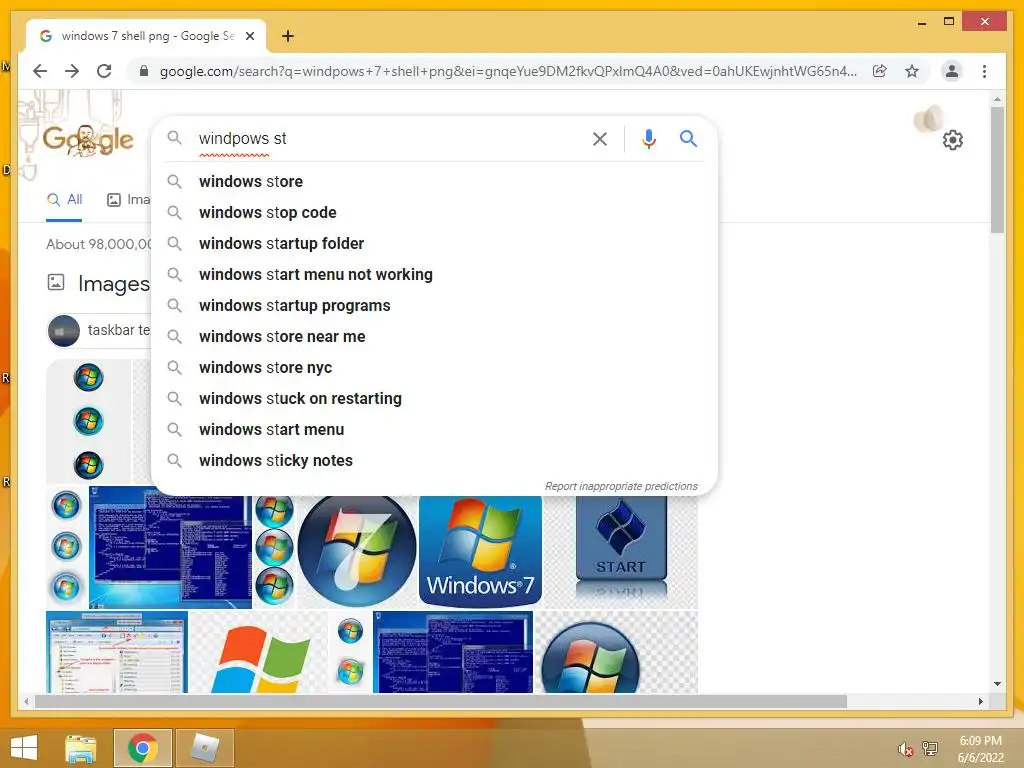Select windows sticky notes suggestion
Viewport: 1024px width, 768px height.
pos(434,460)
